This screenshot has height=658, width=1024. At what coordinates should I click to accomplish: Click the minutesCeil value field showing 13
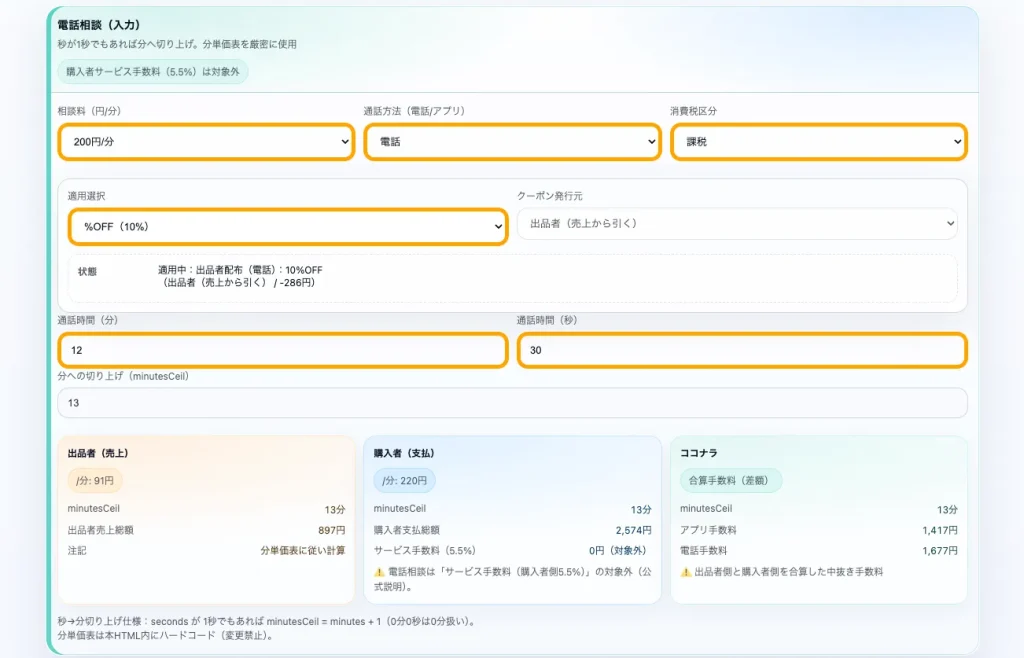[512, 402]
